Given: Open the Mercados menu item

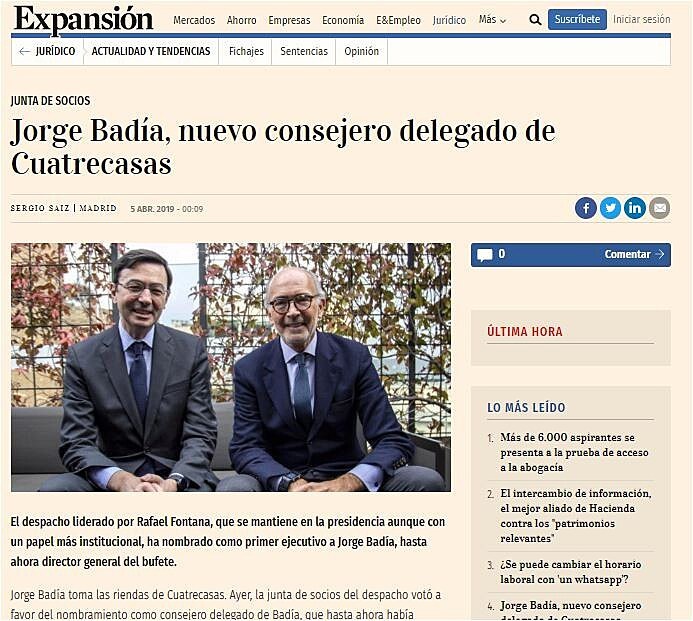Looking at the screenshot, I should pyautogui.click(x=194, y=20).
